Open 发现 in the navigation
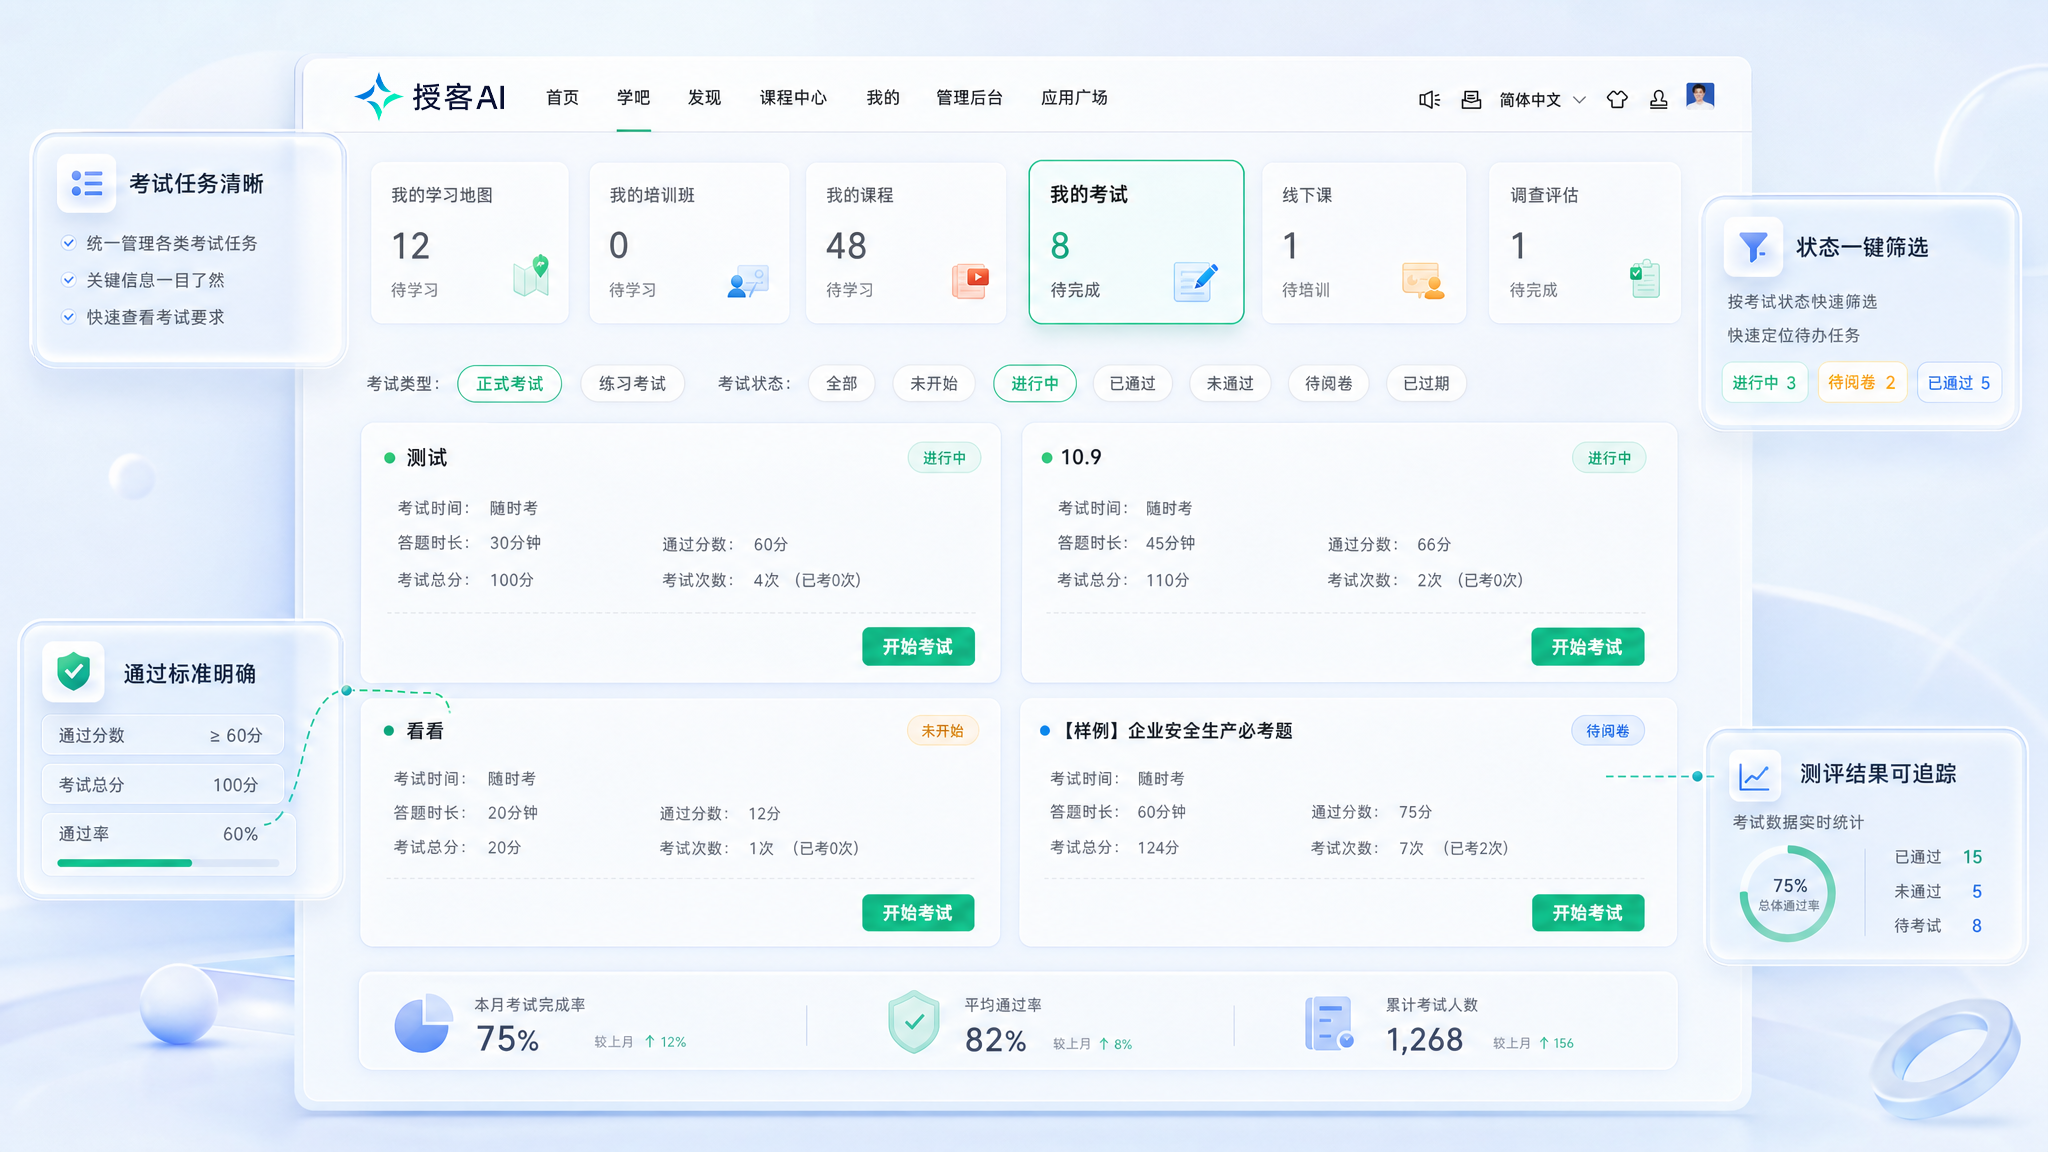Image resolution: width=2048 pixels, height=1152 pixels. 704,98
